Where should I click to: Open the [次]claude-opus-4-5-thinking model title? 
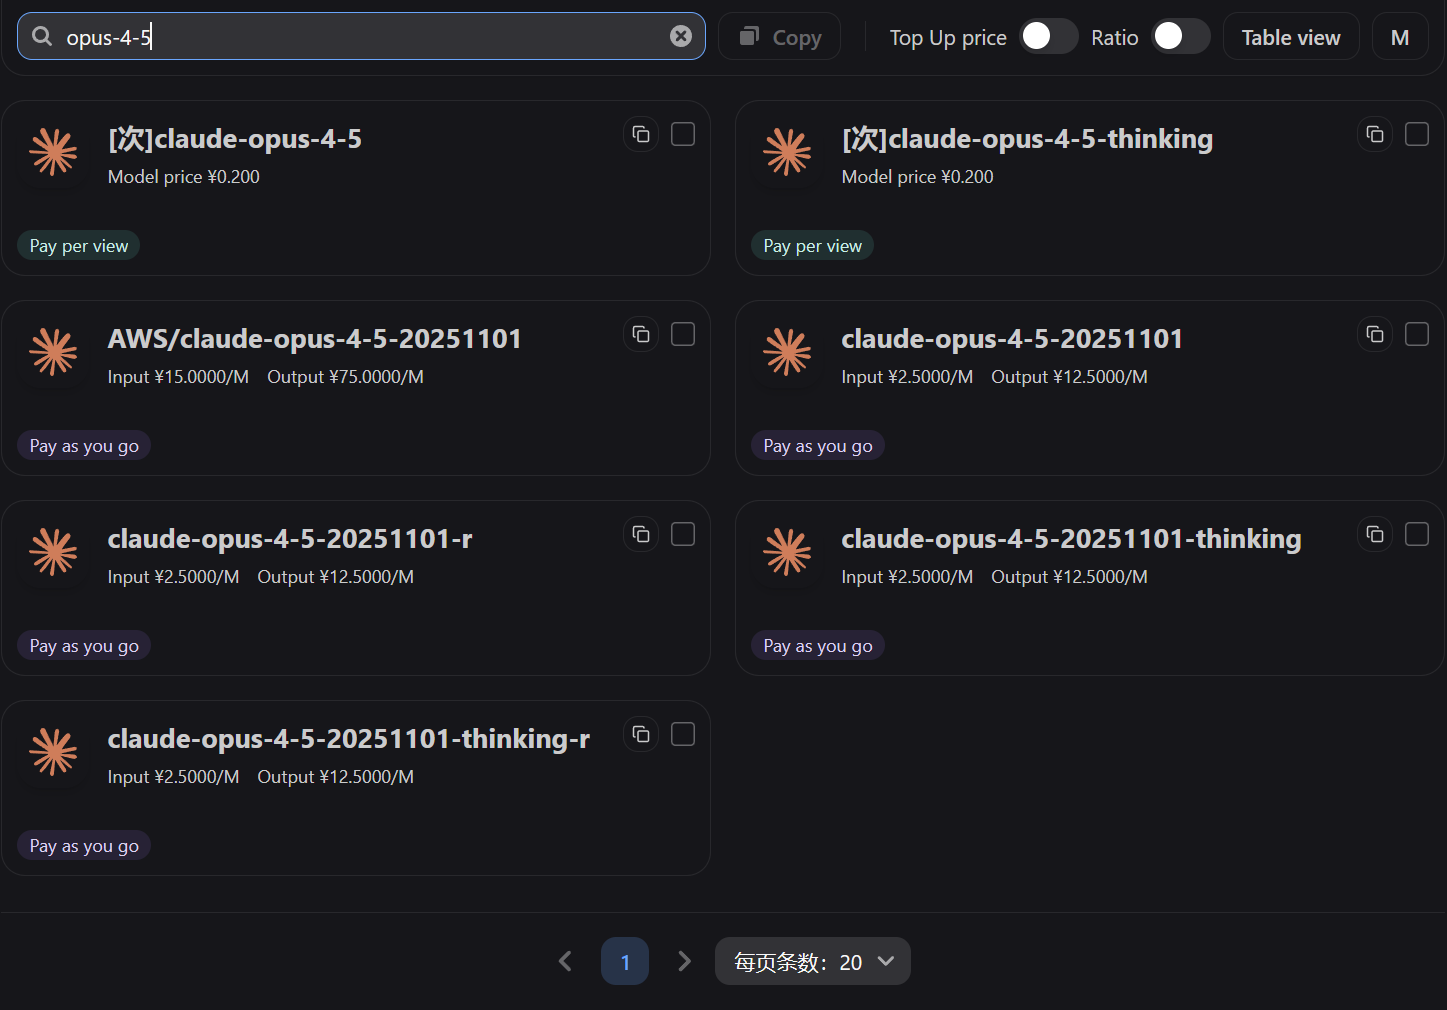point(1027,139)
